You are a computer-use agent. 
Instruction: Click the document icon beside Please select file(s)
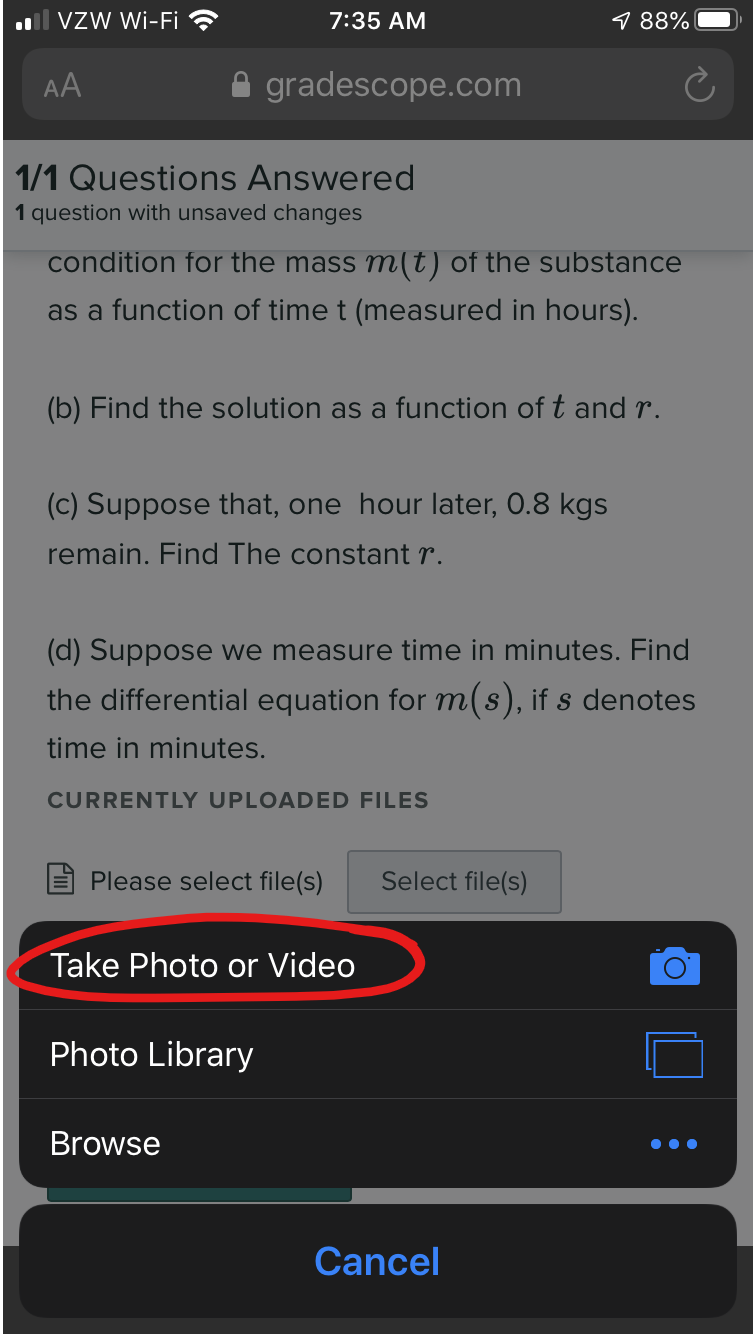(62, 880)
